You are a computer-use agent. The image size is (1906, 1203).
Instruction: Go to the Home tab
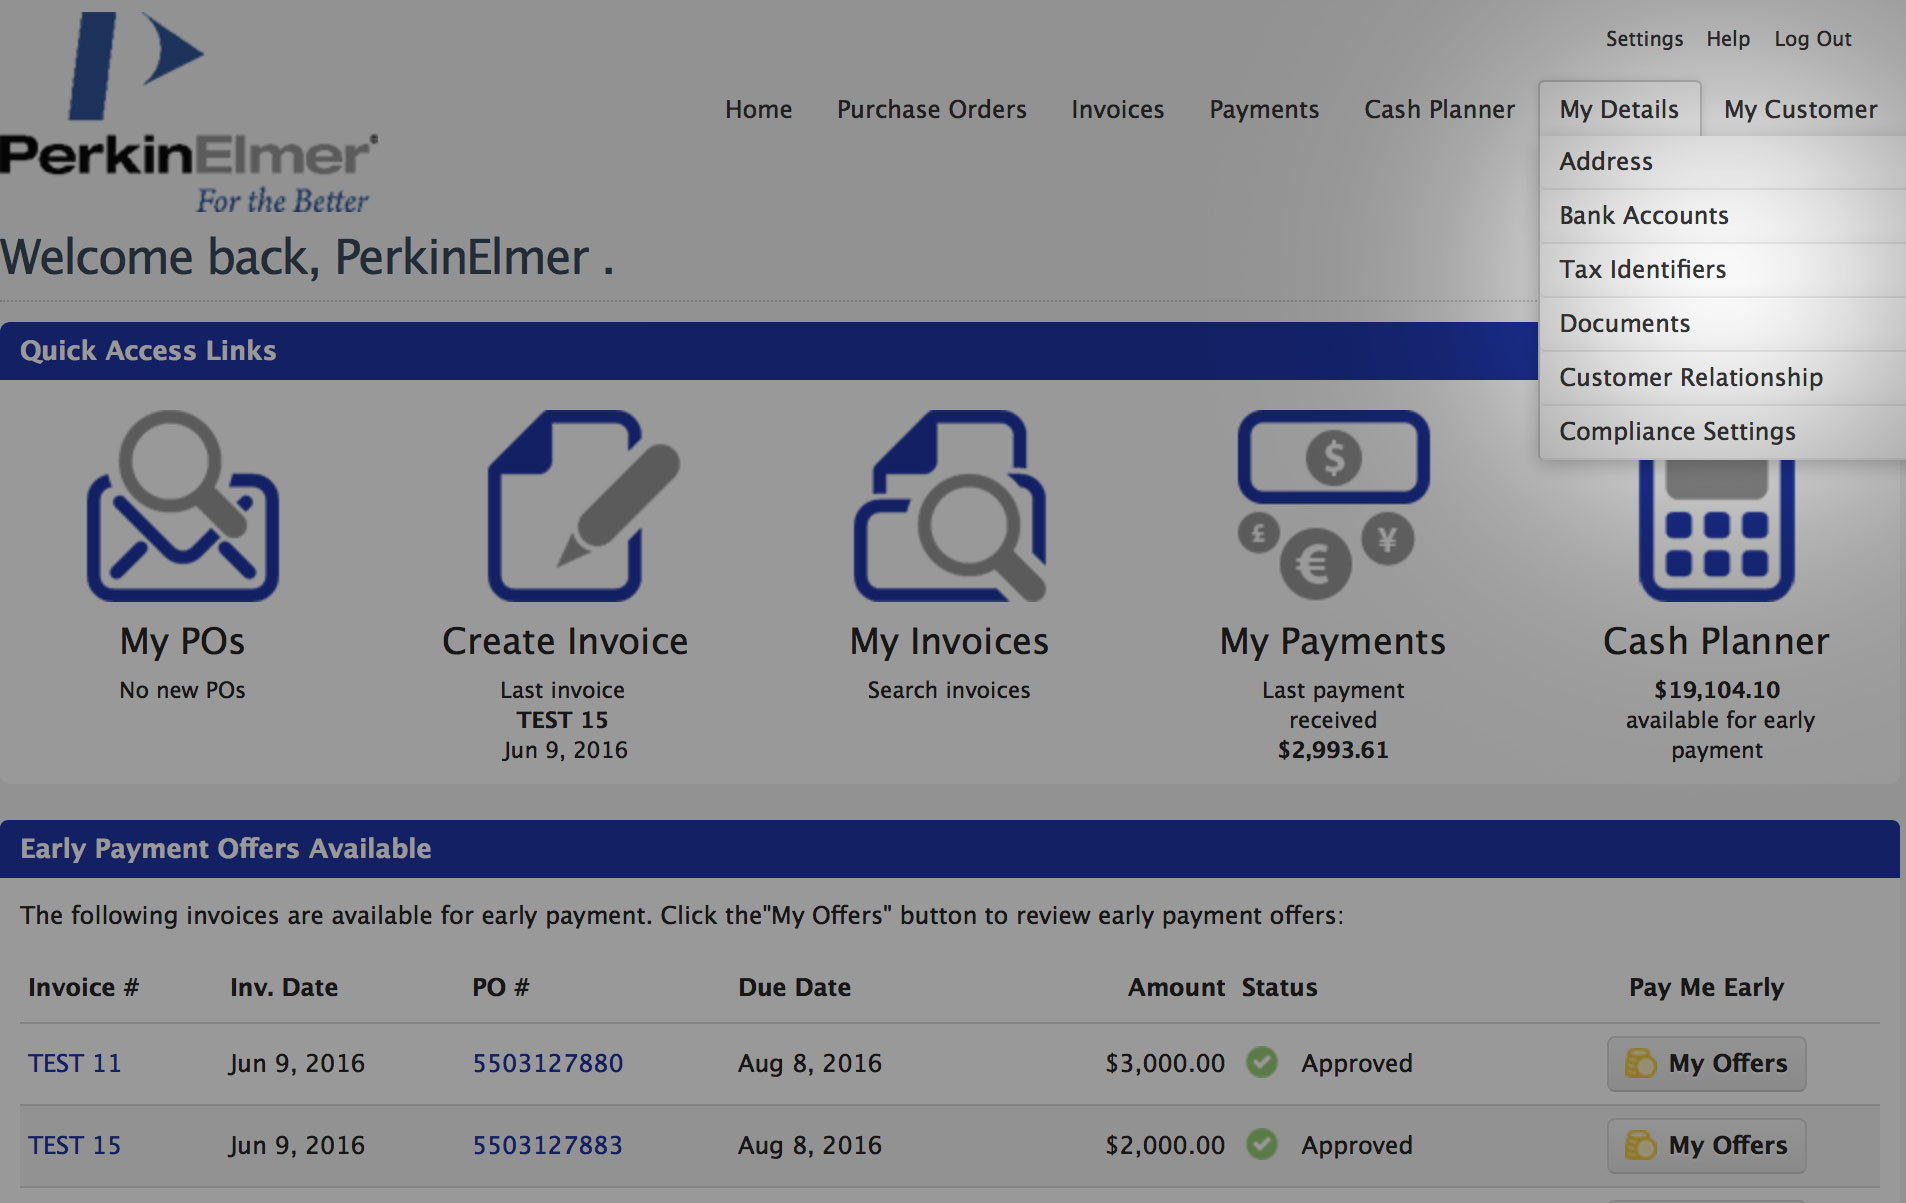coord(759,109)
